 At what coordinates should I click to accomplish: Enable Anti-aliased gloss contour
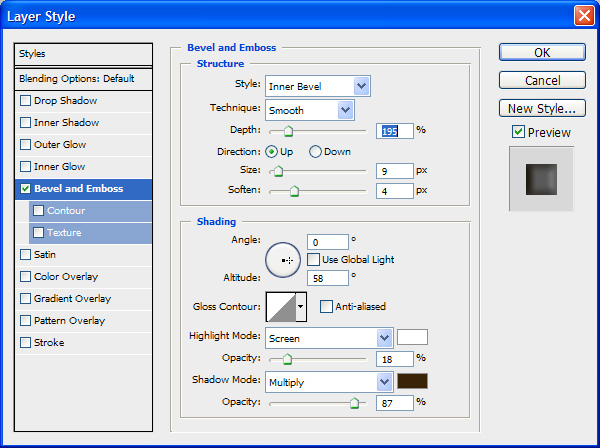click(326, 307)
